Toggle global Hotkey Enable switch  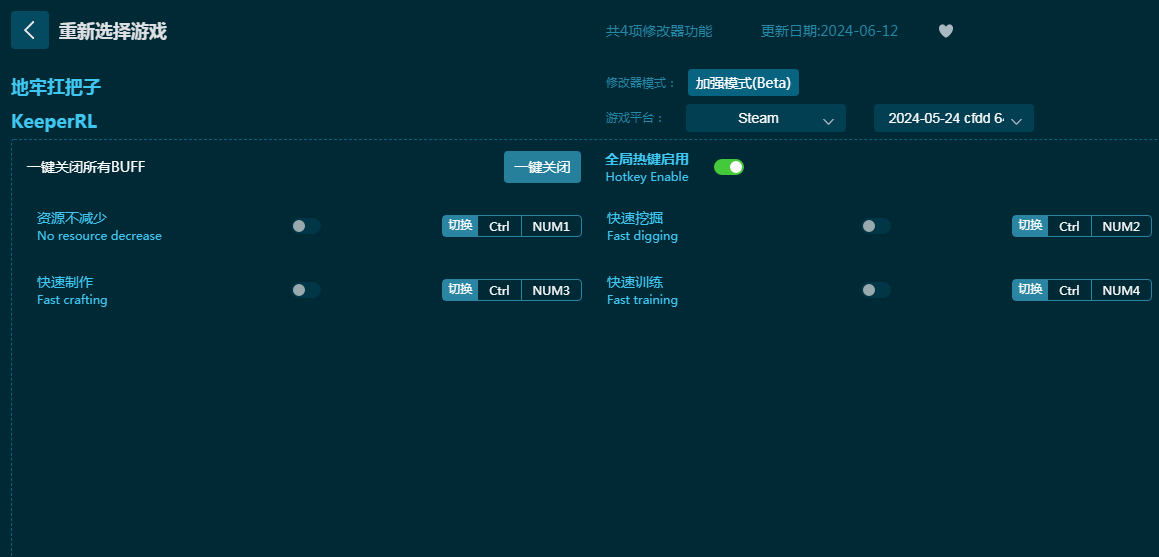coord(729,167)
